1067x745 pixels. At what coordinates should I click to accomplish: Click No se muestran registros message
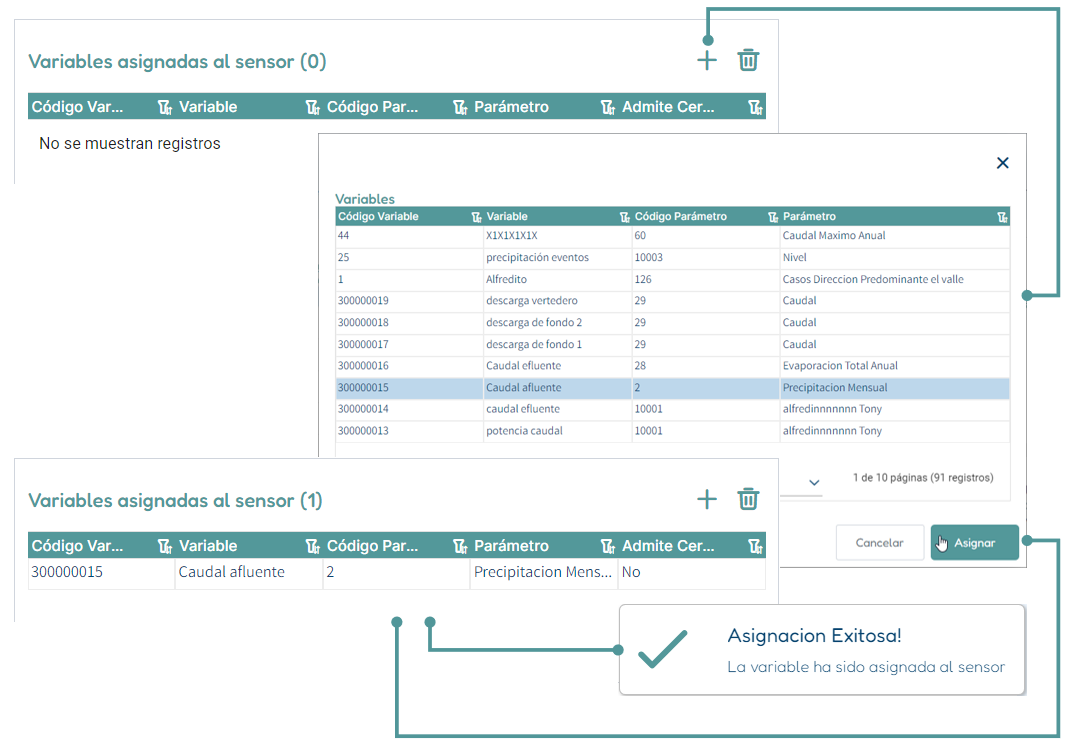coord(130,144)
